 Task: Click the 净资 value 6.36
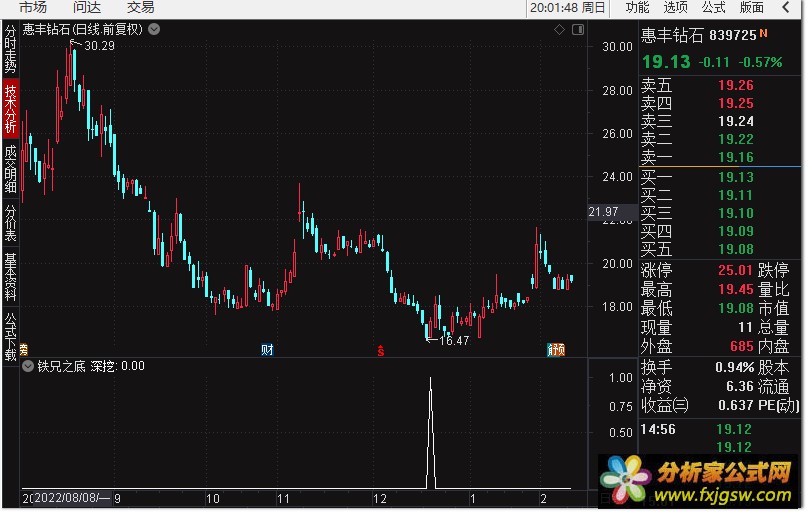(739, 386)
